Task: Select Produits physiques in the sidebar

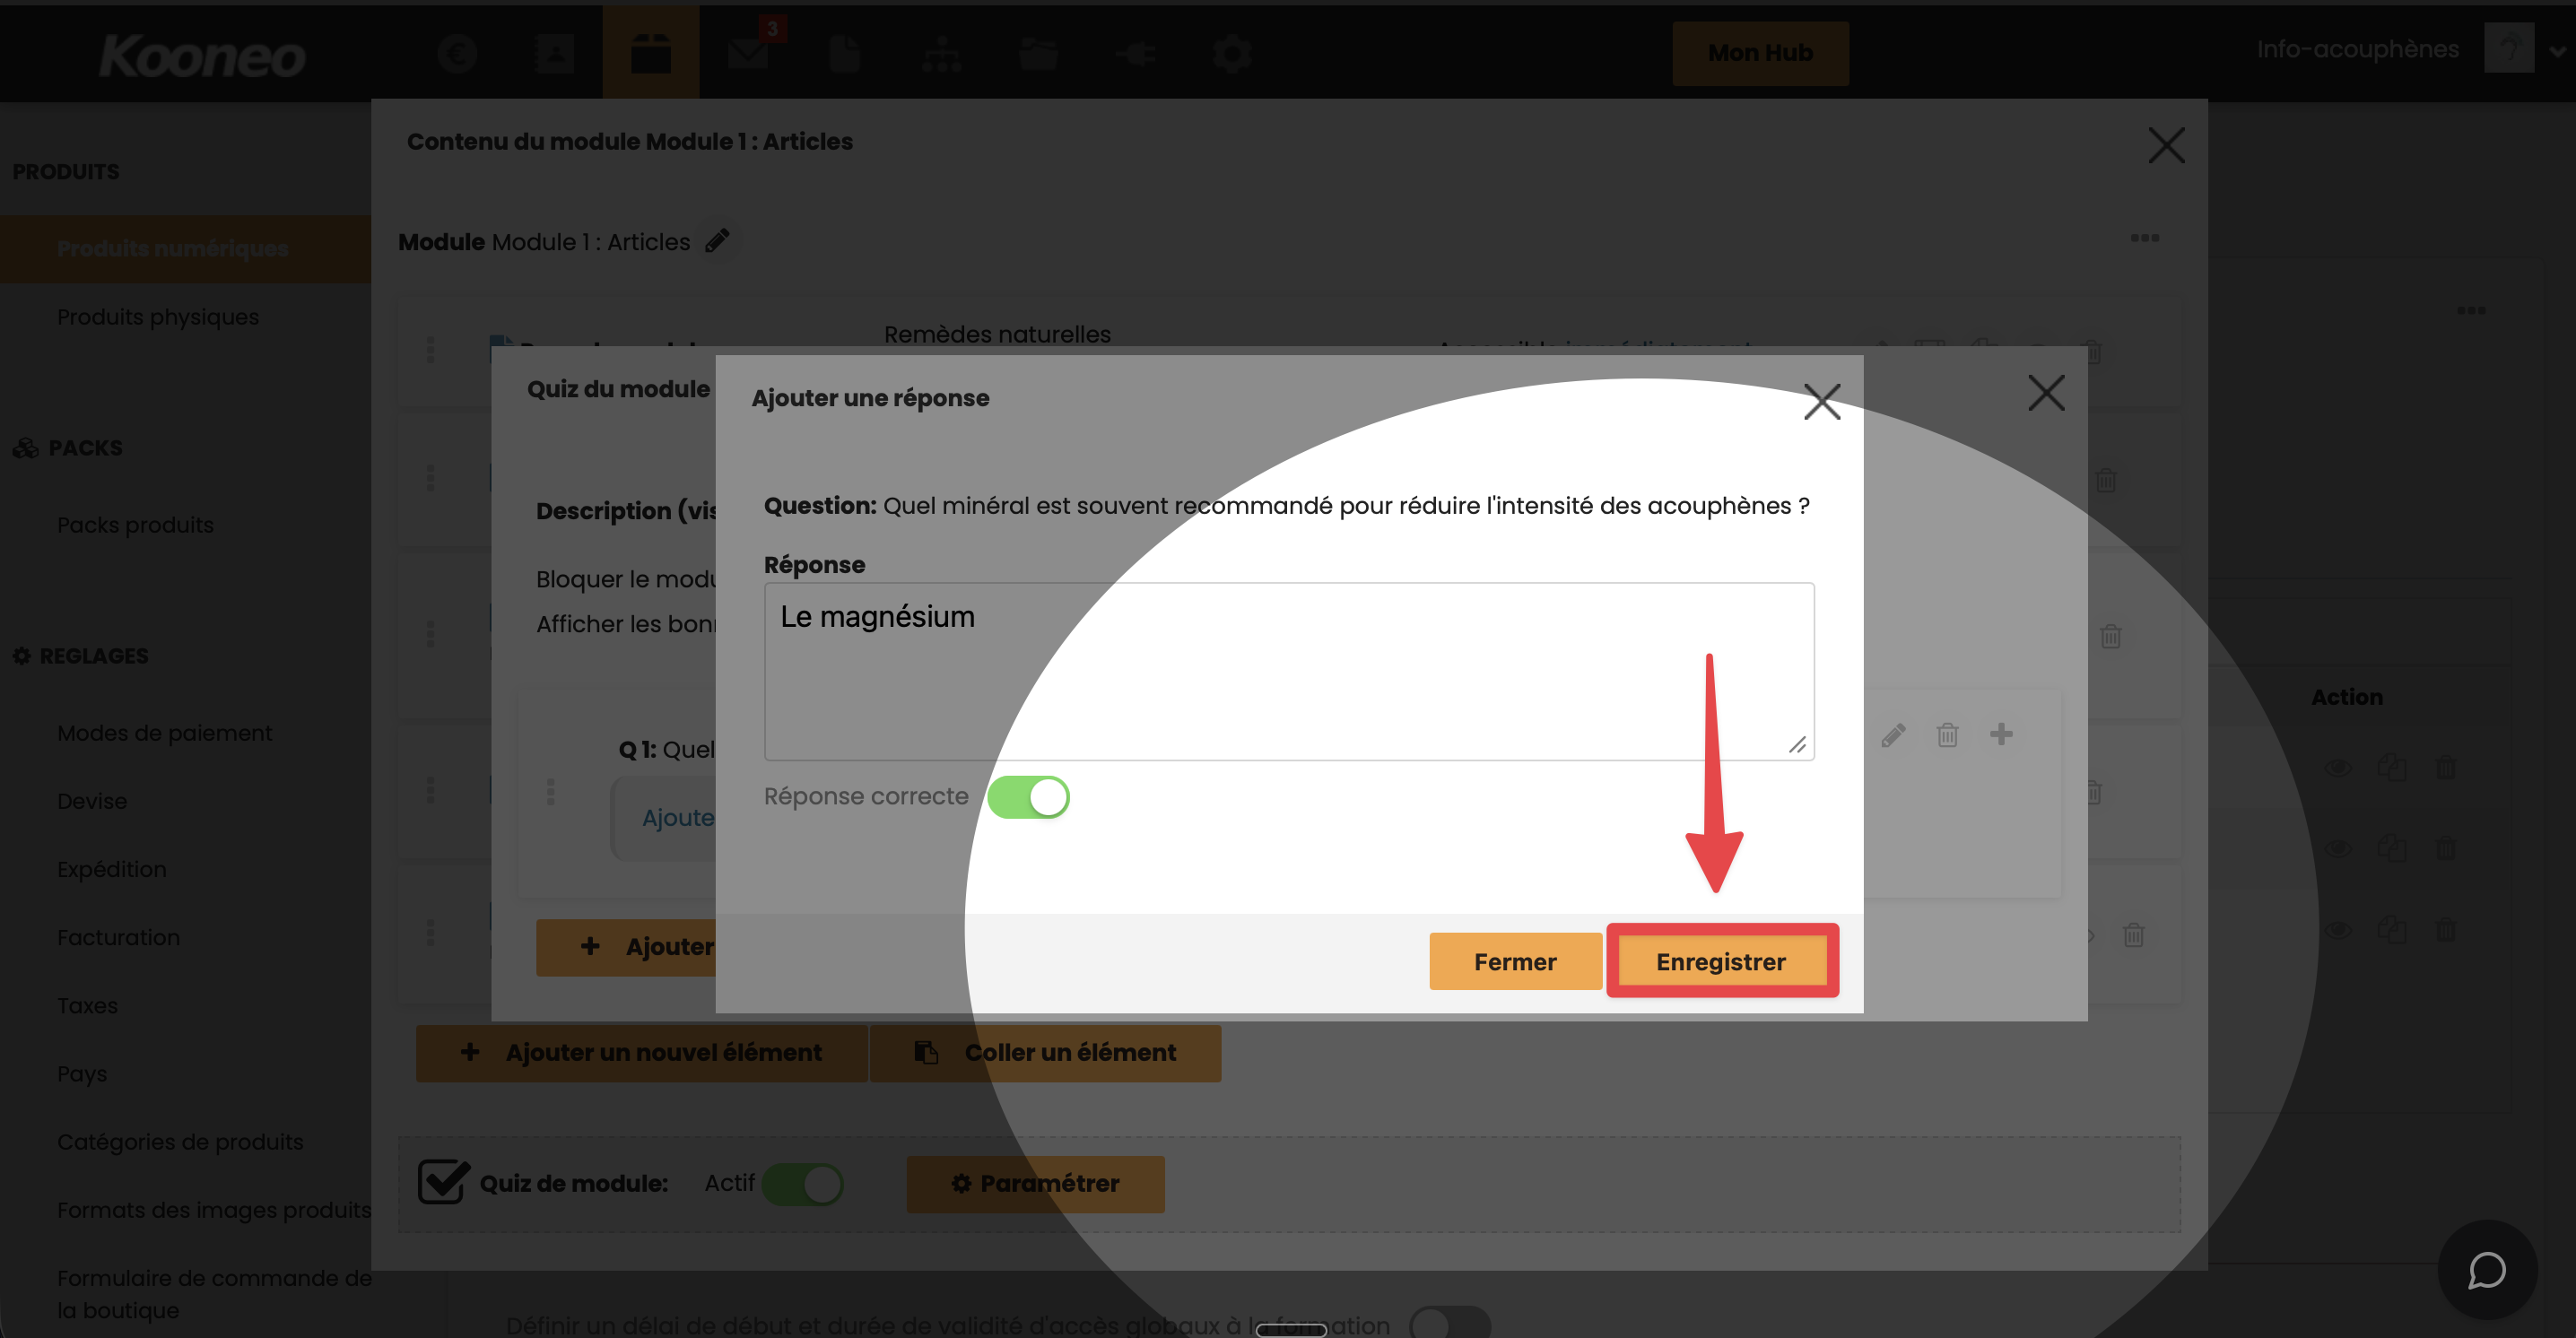Action: click(x=157, y=317)
